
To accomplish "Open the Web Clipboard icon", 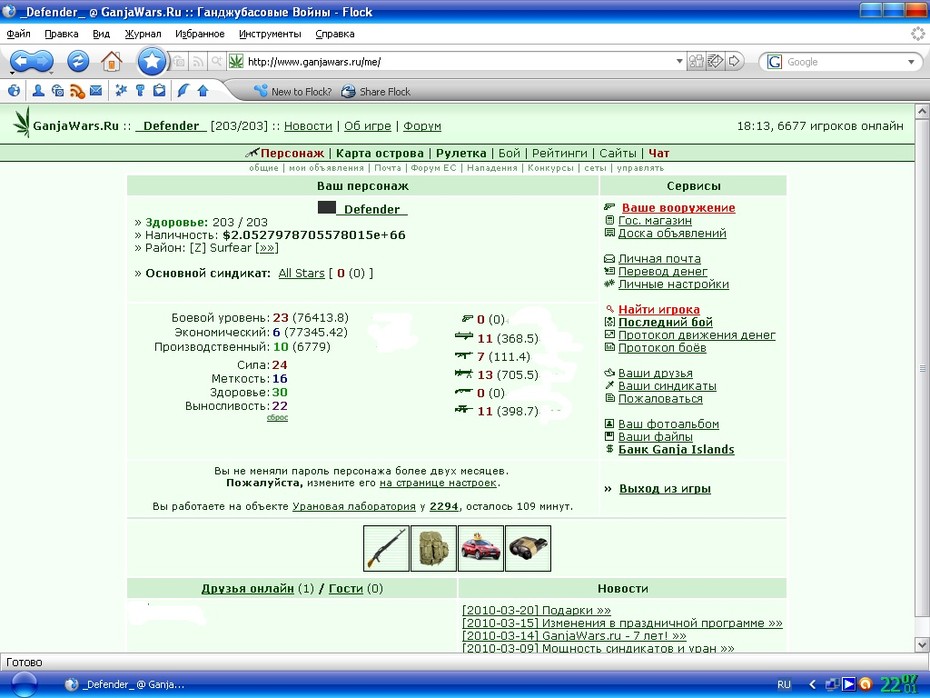I will 159,91.
